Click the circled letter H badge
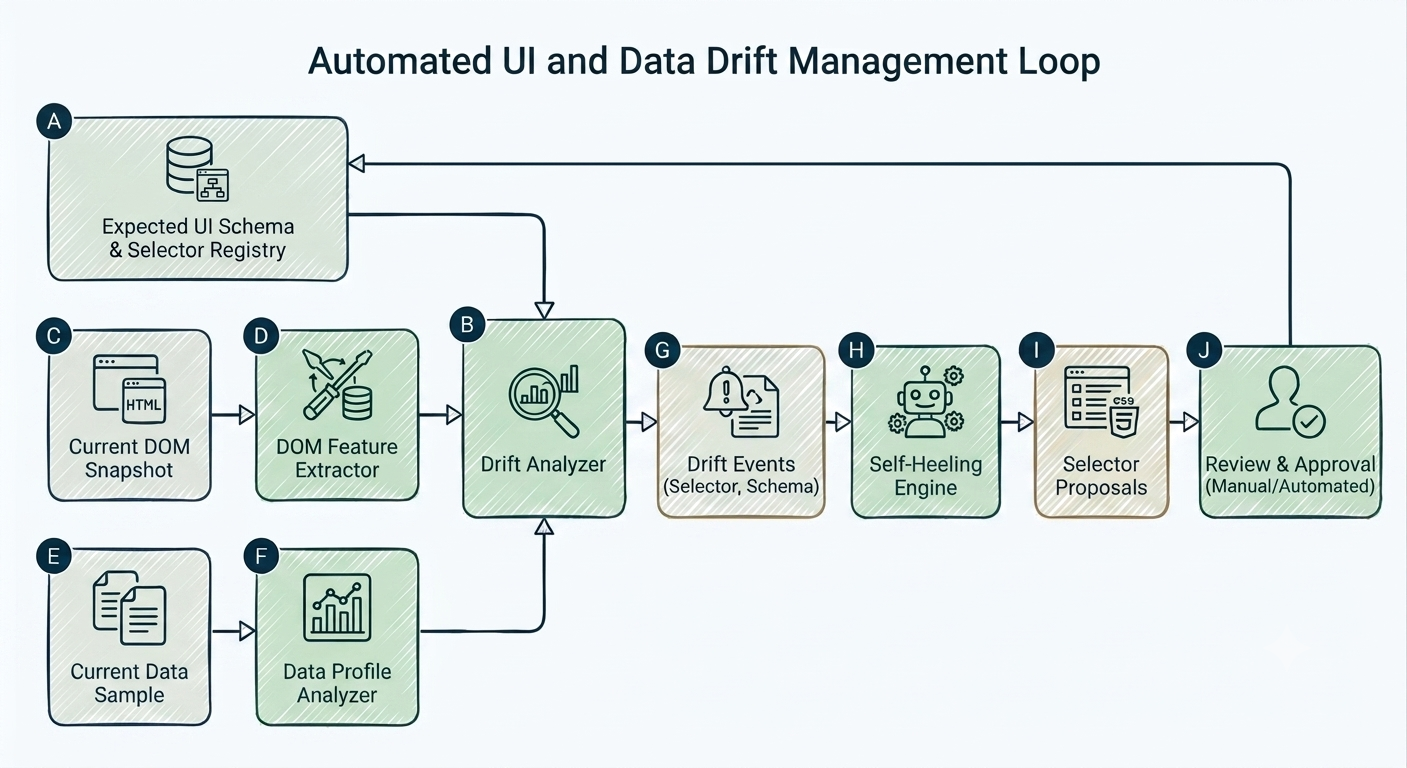 [x=855, y=351]
